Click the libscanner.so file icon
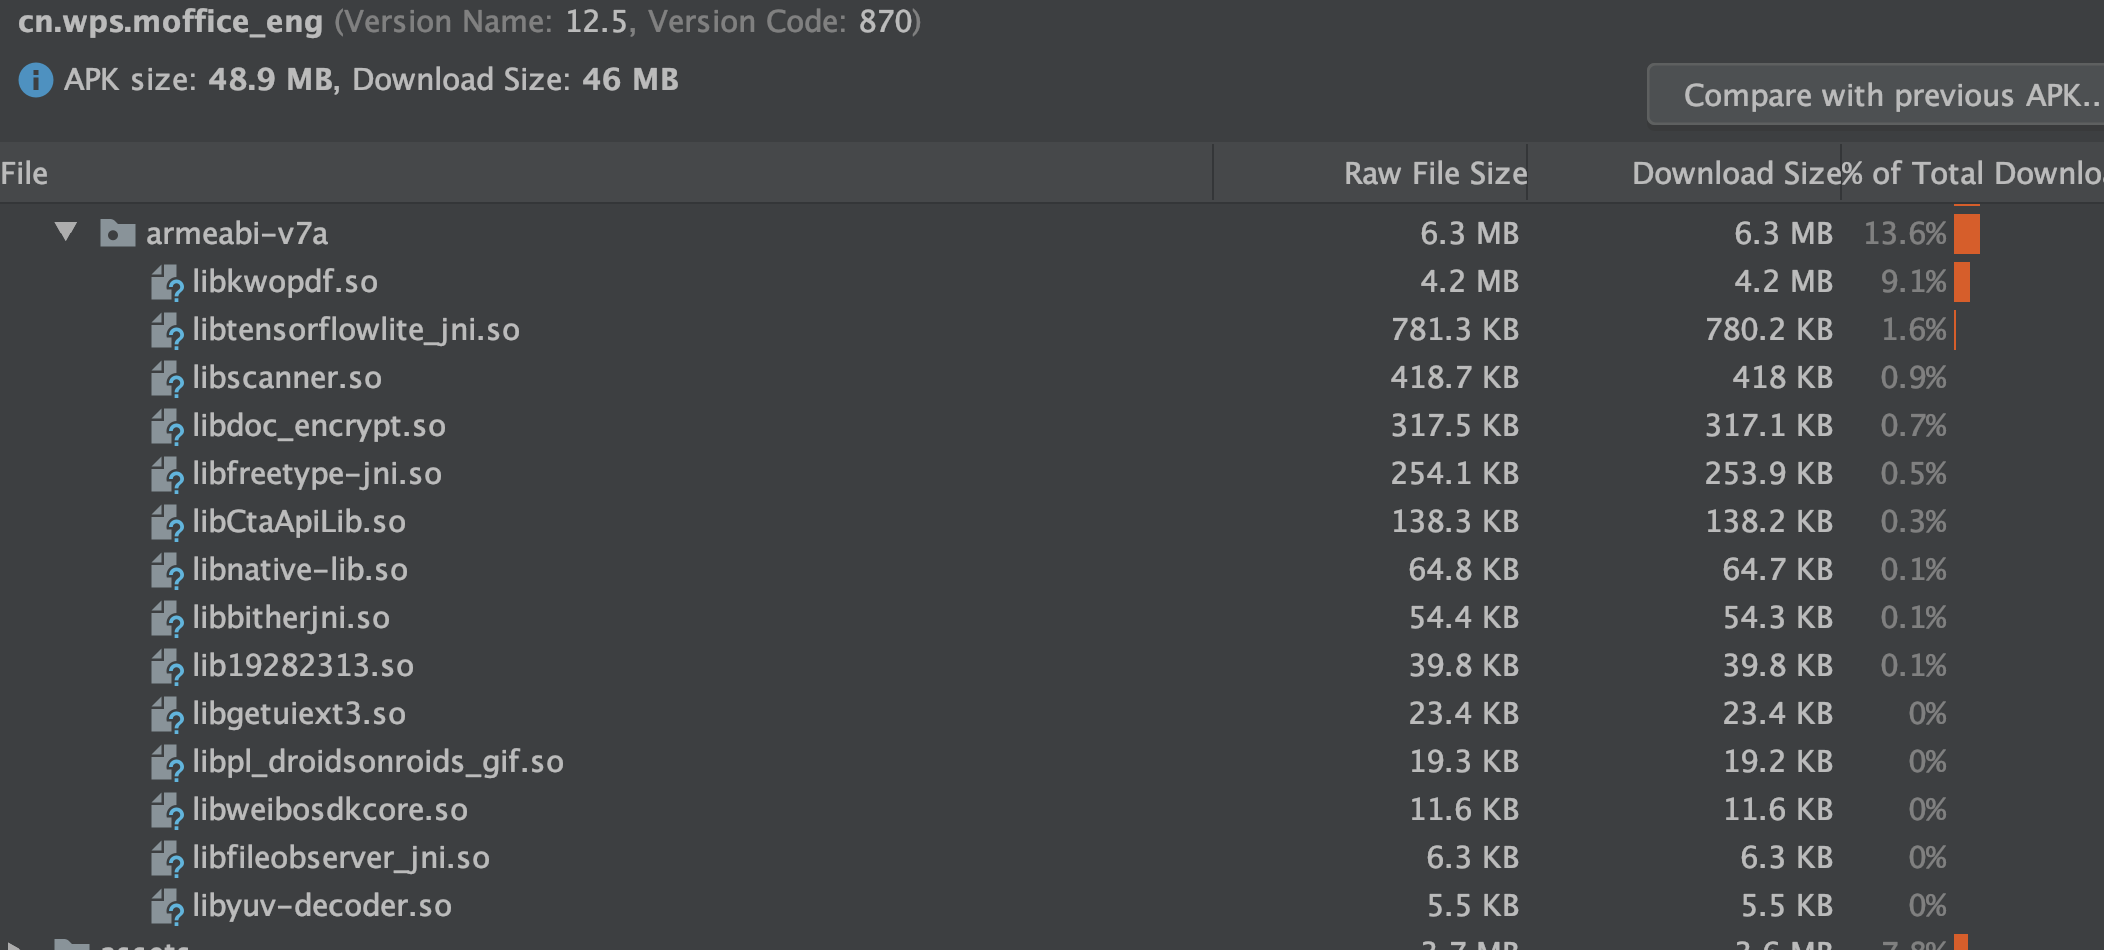Screen dimensions: 2104x950 (x=167, y=379)
